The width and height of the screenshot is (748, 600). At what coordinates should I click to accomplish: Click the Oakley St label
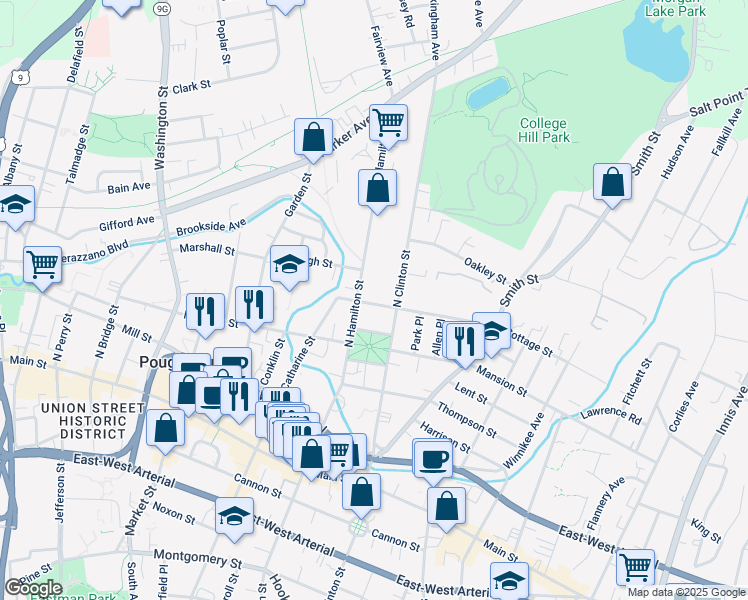point(485,270)
